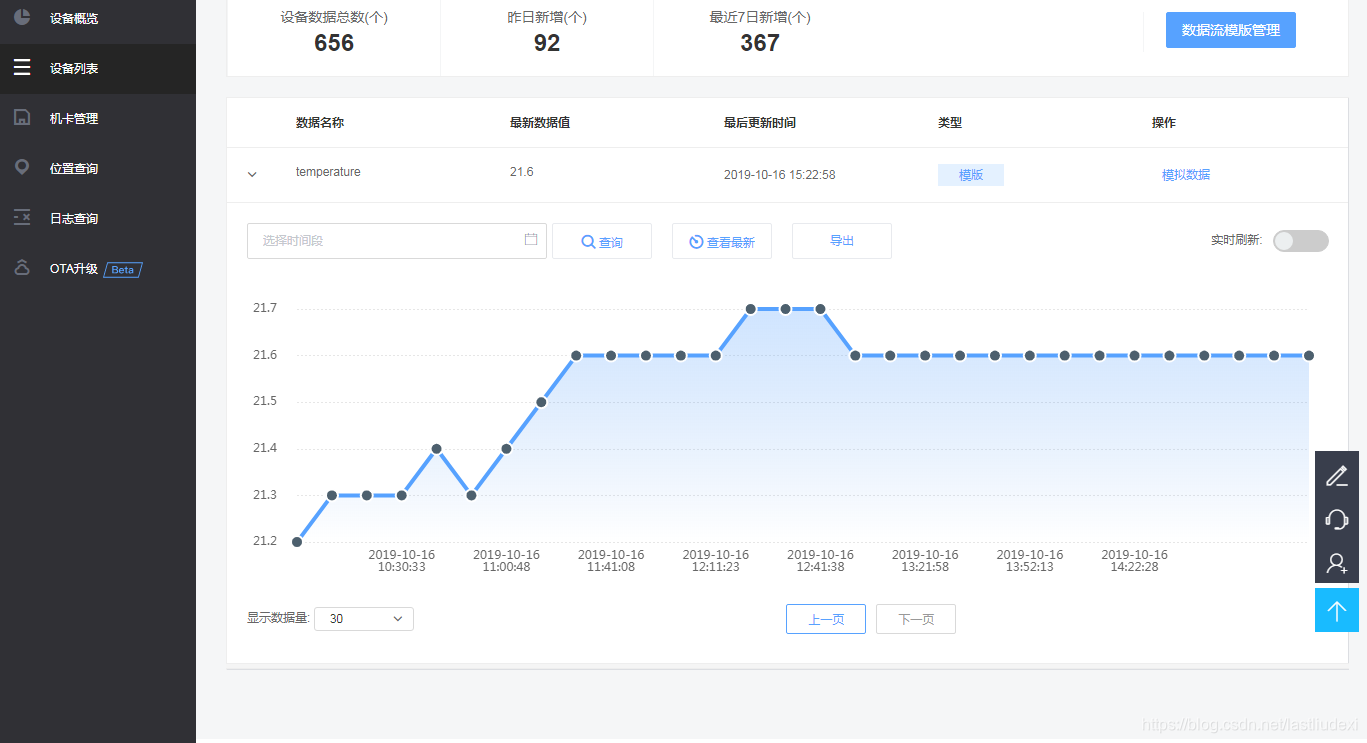Click the headset customer service icon
Image resolution: width=1367 pixels, height=743 pixels.
tap(1337, 519)
